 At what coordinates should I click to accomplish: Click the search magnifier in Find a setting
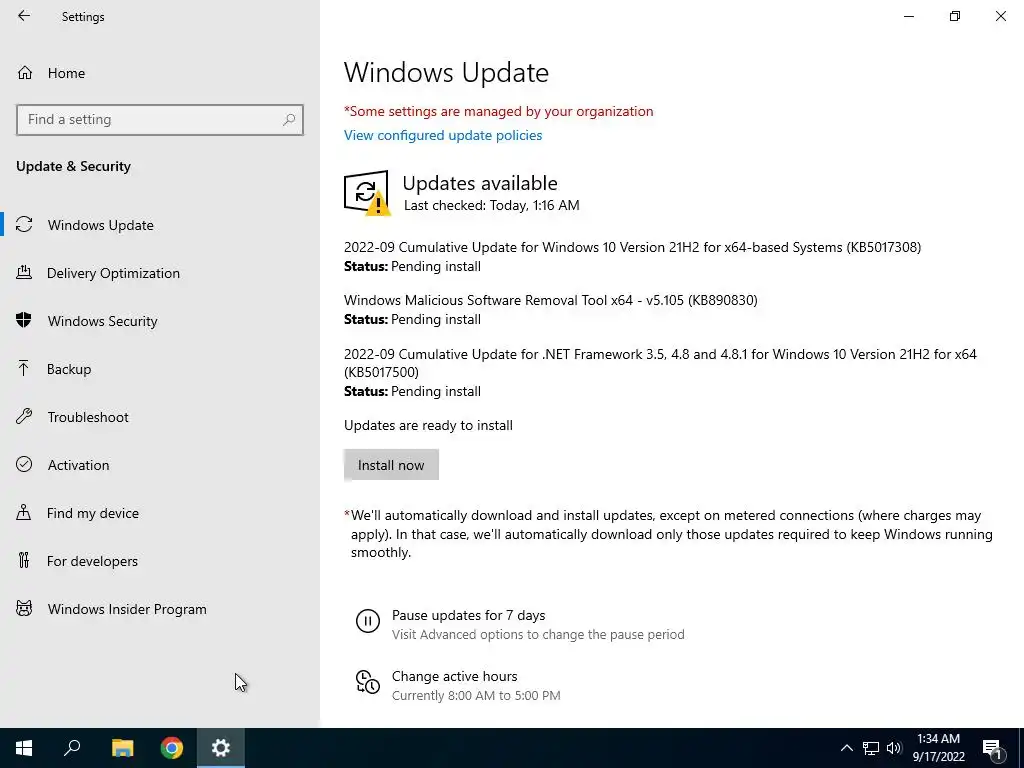[289, 120]
